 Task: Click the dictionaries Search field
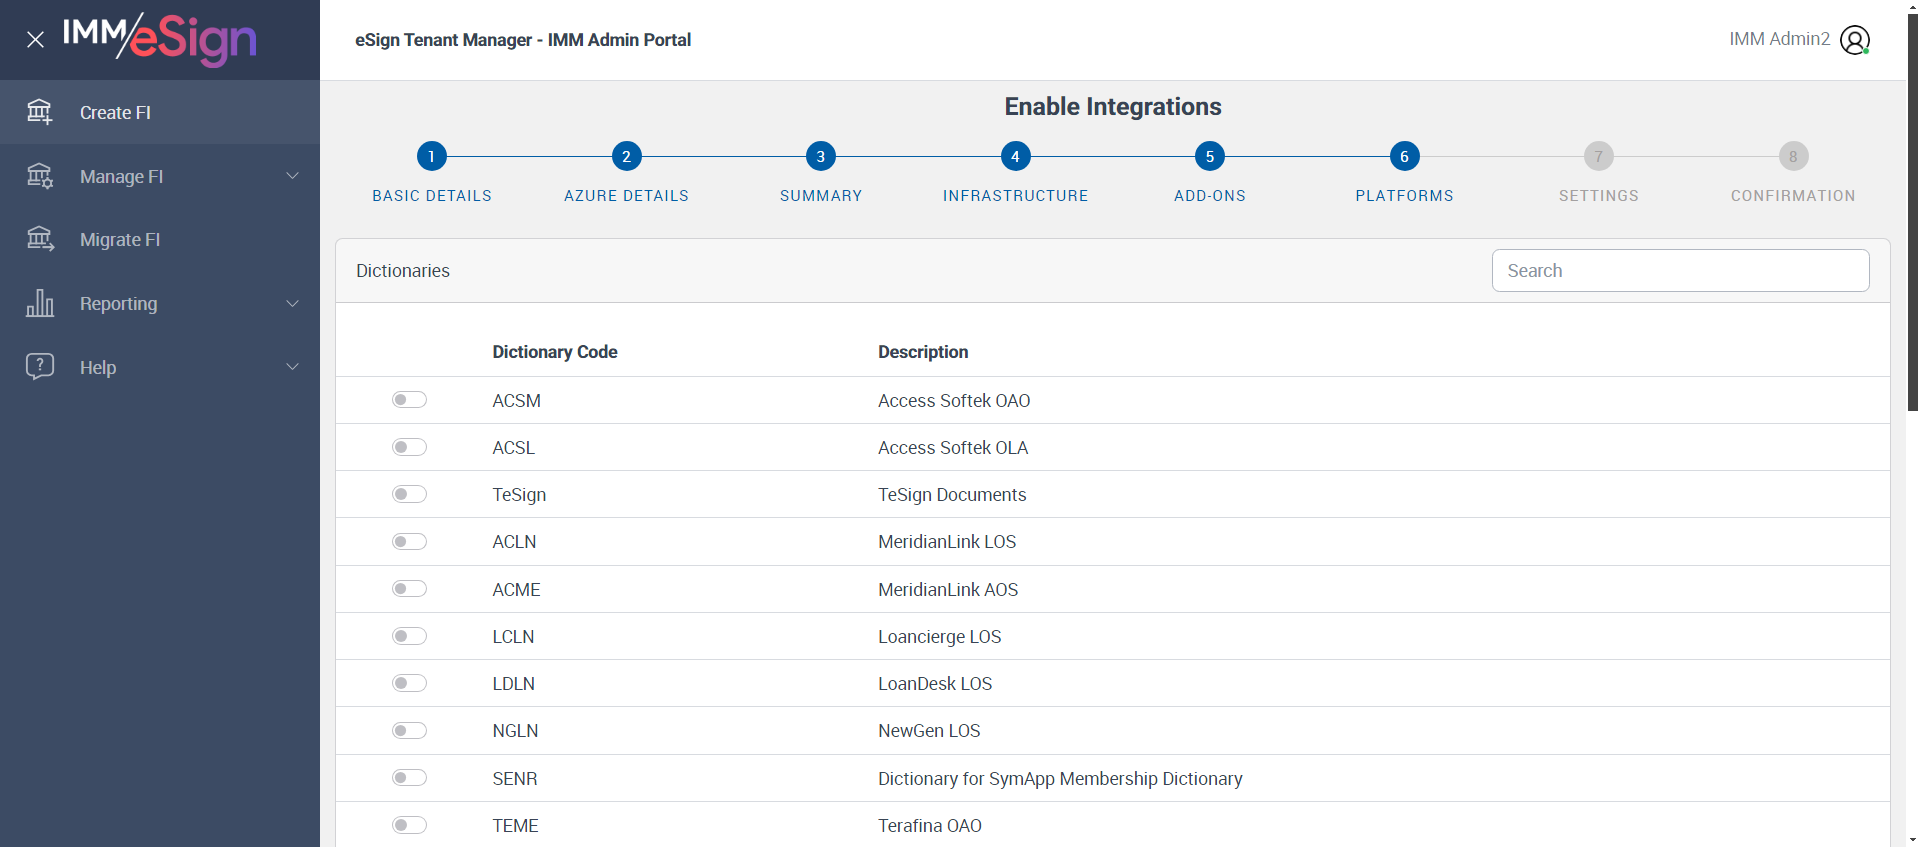tap(1680, 271)
